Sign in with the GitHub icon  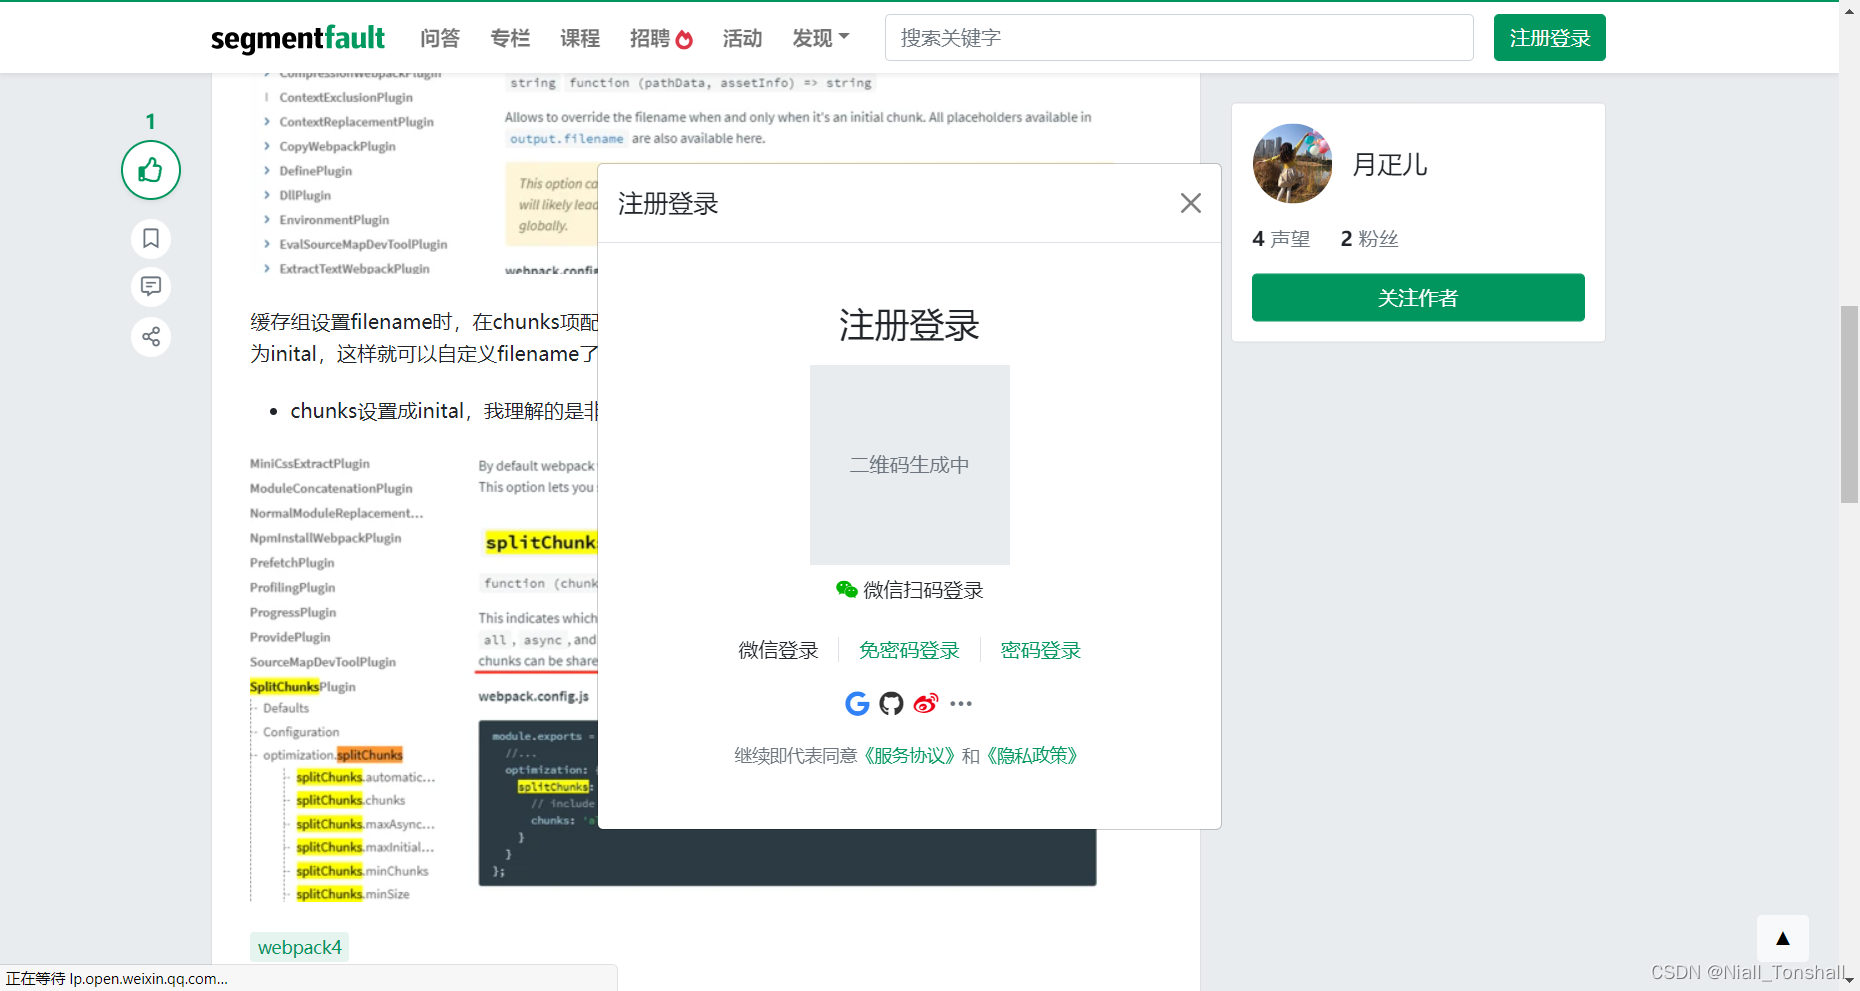(x=891, y=704)
